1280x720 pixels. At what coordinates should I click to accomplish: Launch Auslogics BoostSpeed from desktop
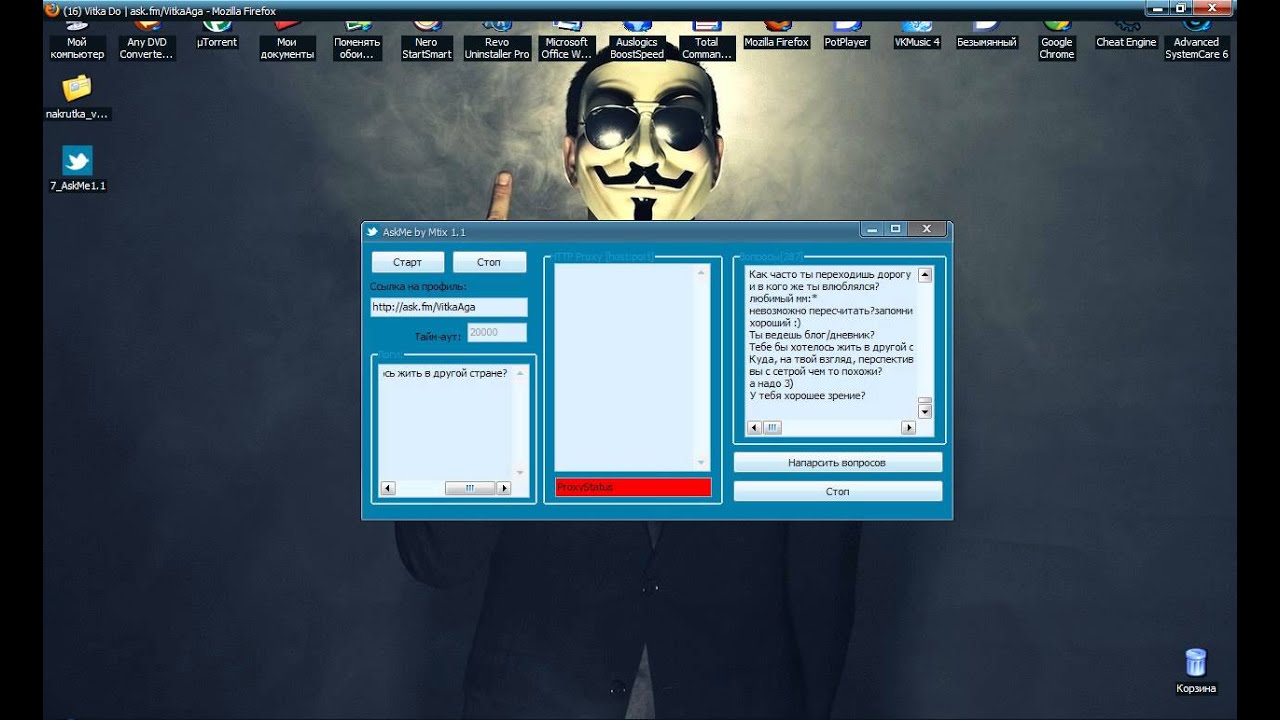coord(637,40)
